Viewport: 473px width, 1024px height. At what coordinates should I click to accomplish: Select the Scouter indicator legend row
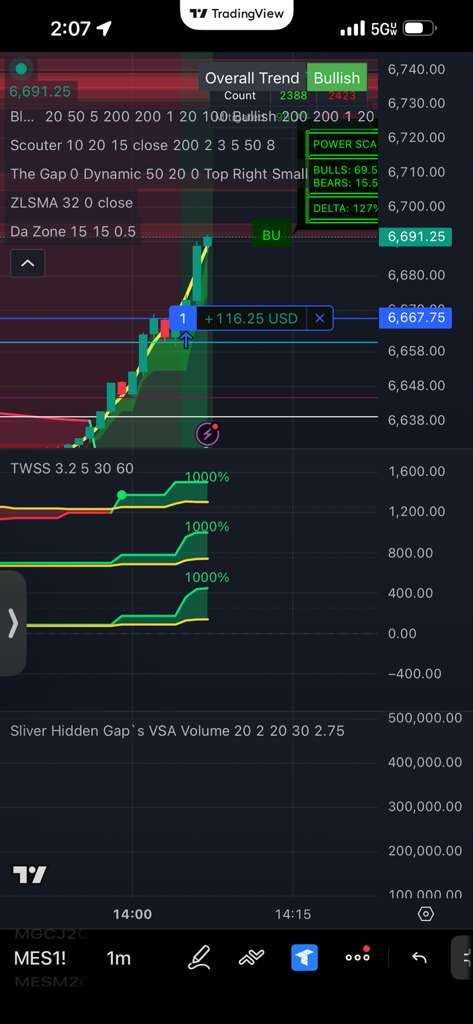[x=142, y=145]
